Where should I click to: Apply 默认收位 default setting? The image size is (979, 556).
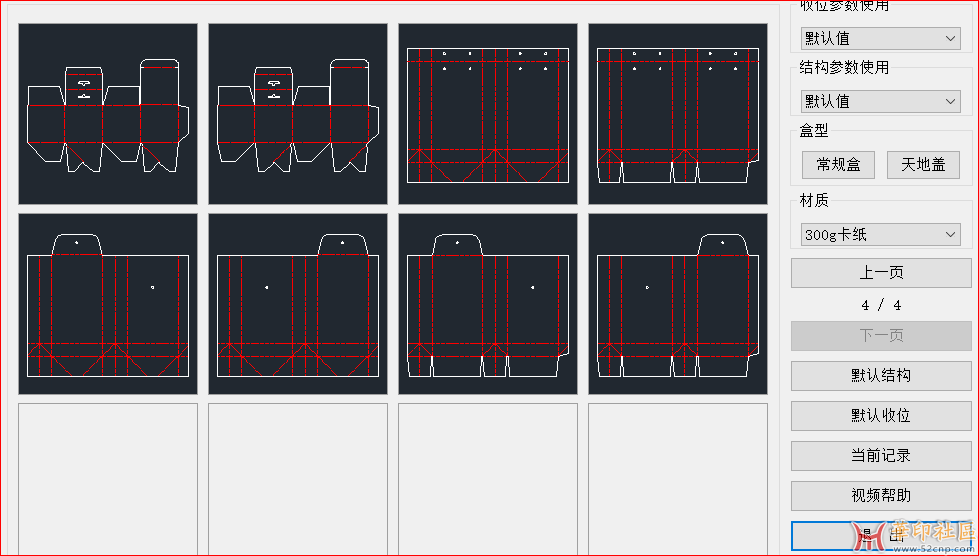click(x=881, y=416)
